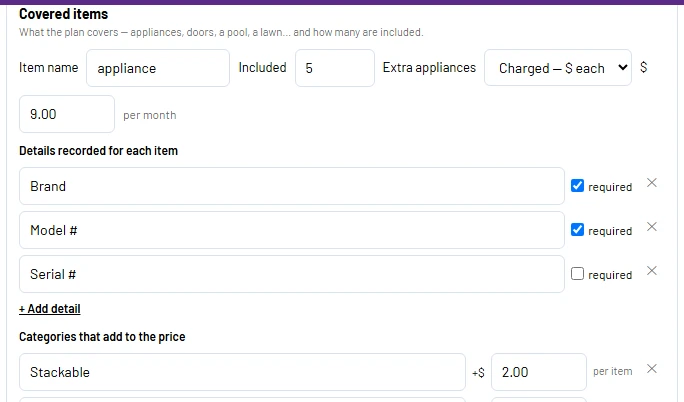Edit the Stackable 2.00 price field

tap(539, 372)
